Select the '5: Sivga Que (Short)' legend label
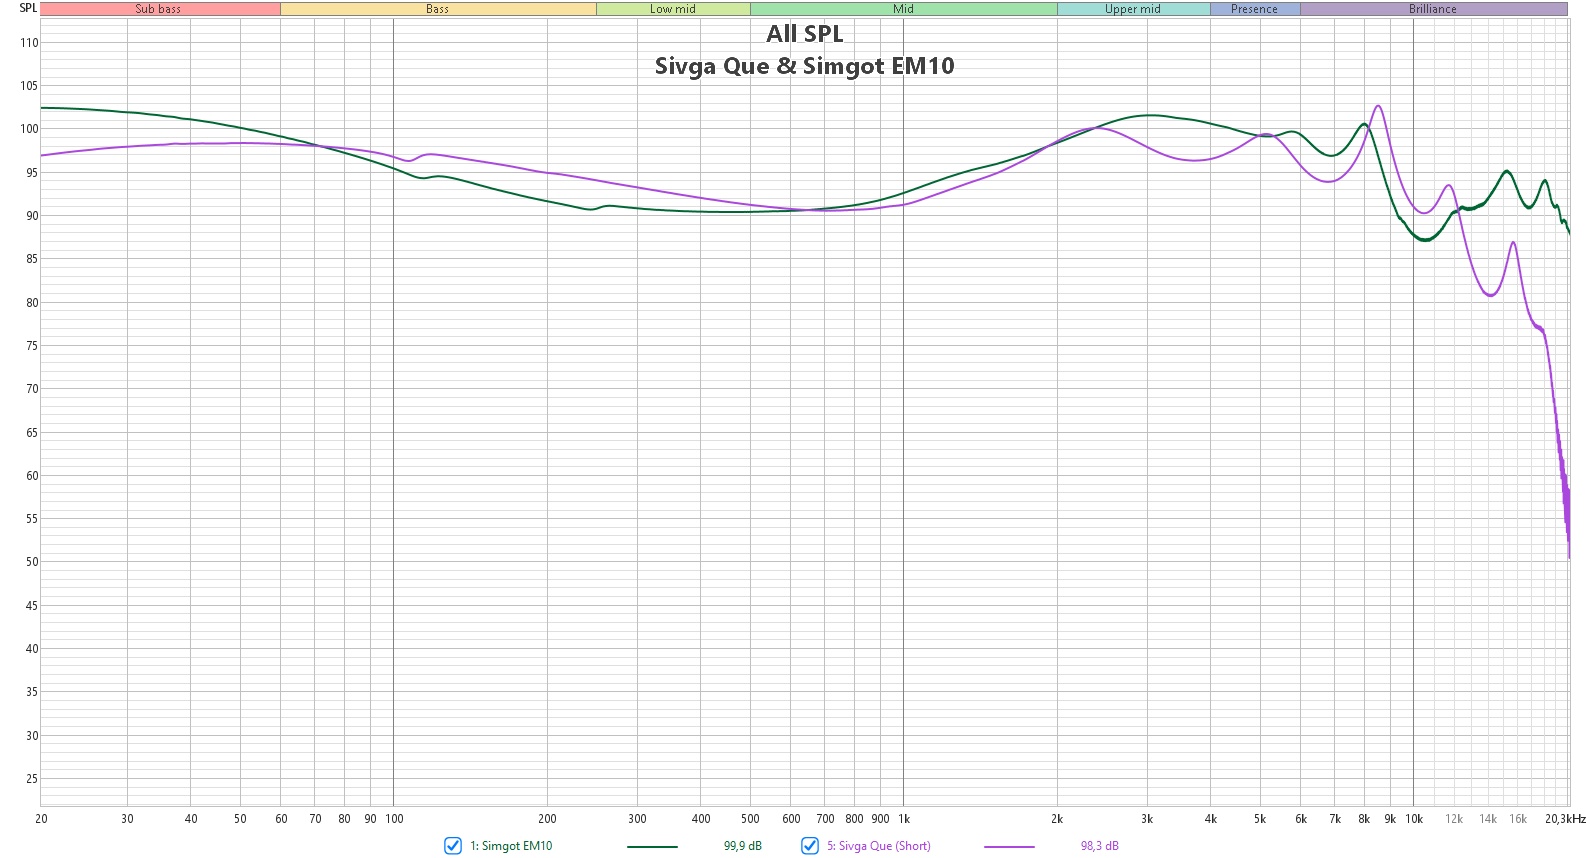This screenshot has height=858, width=1590. click(x=879, y=846)
